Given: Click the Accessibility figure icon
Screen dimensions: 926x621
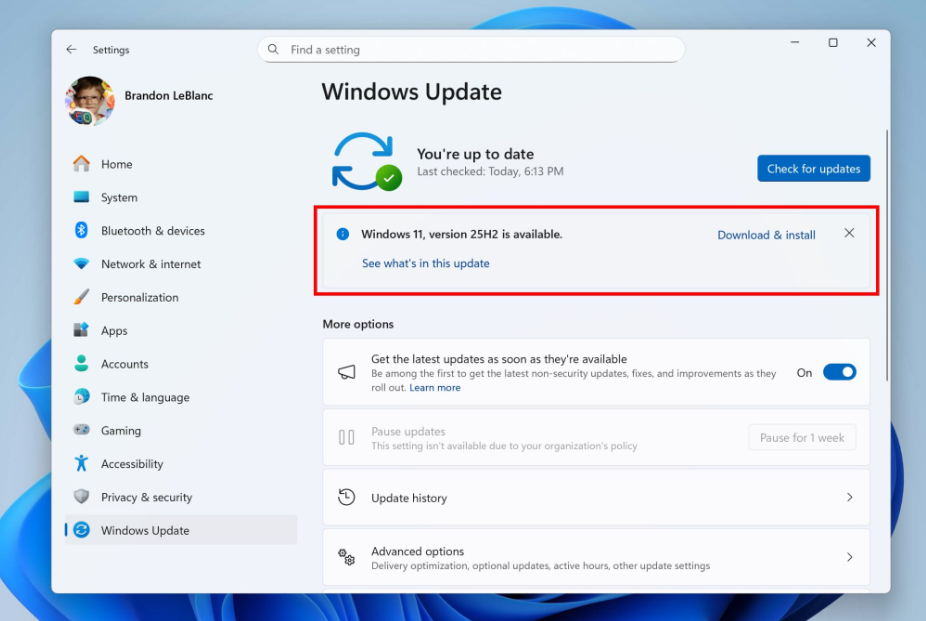Looking at the screenshot, I should pos(82,464).
